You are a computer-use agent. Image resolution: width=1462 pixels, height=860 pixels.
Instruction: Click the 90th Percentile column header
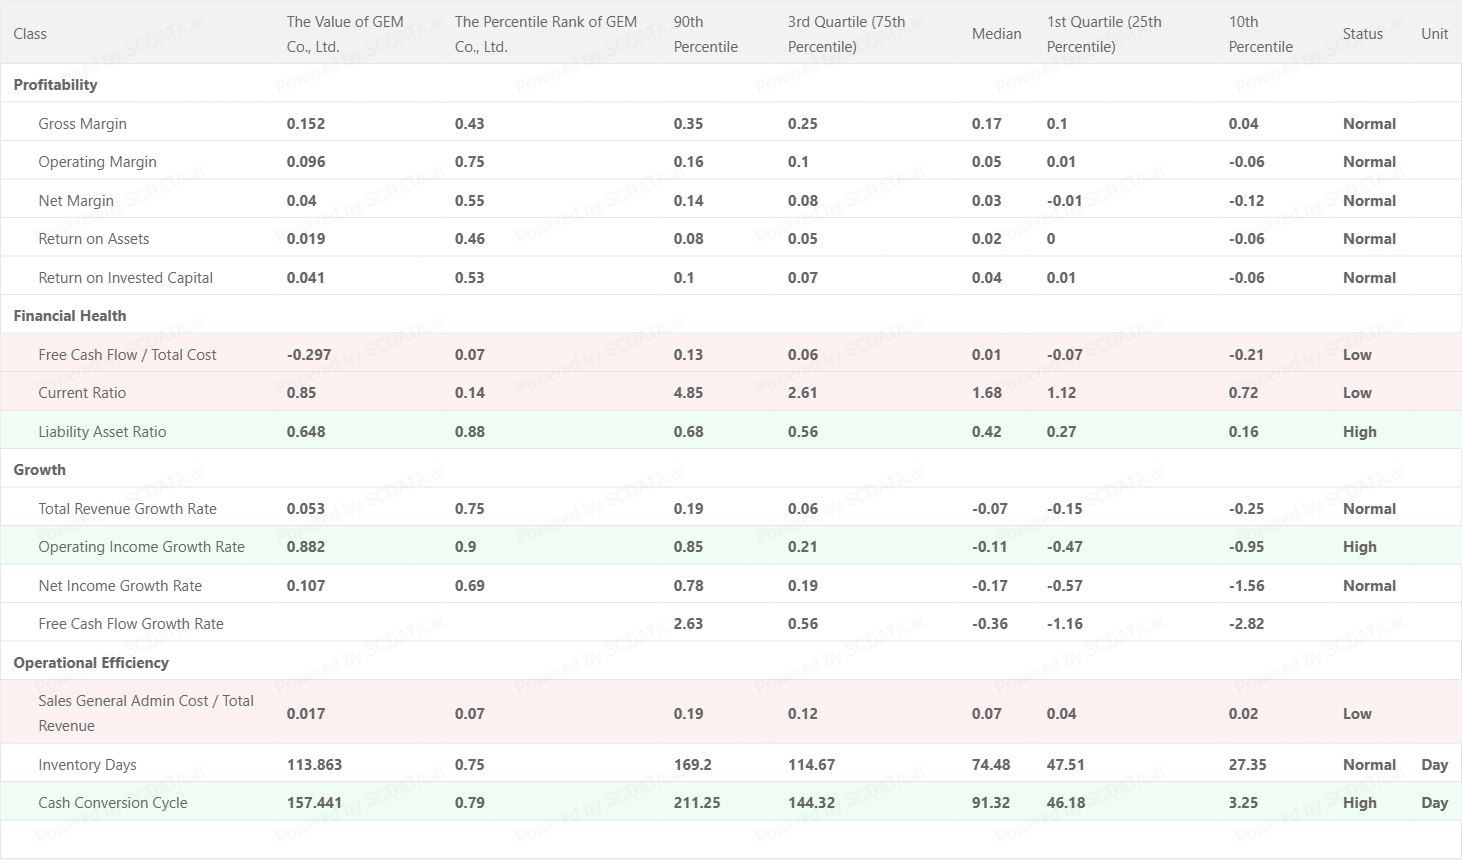click(x=706, y=34)
